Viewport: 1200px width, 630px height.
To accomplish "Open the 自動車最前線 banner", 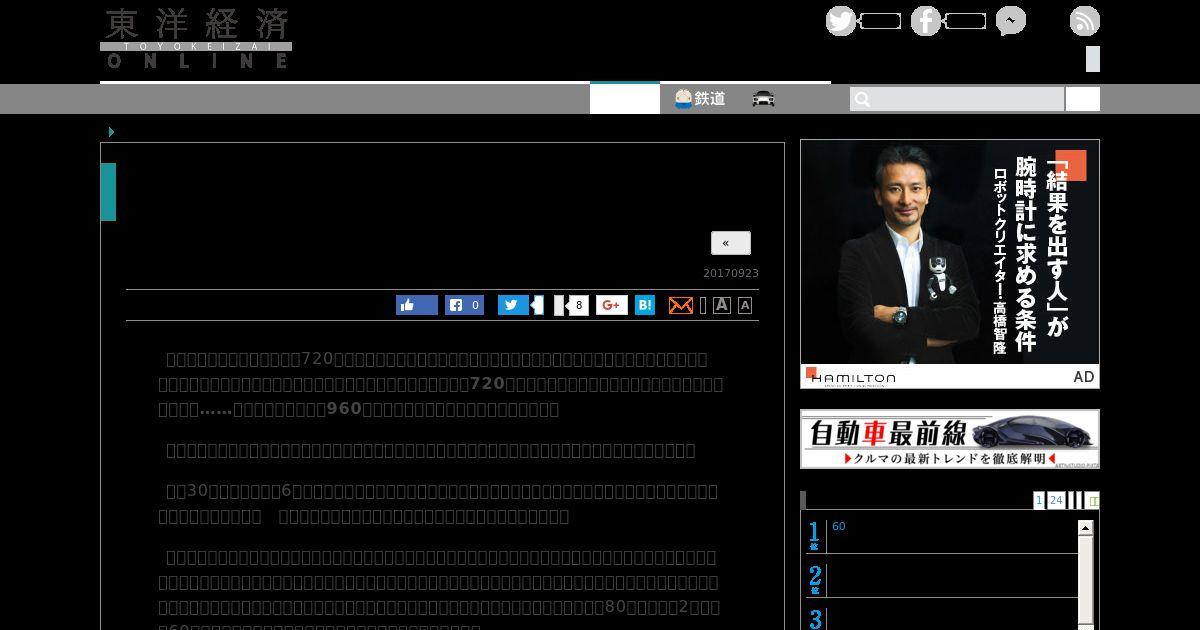I will click(949, 439).
